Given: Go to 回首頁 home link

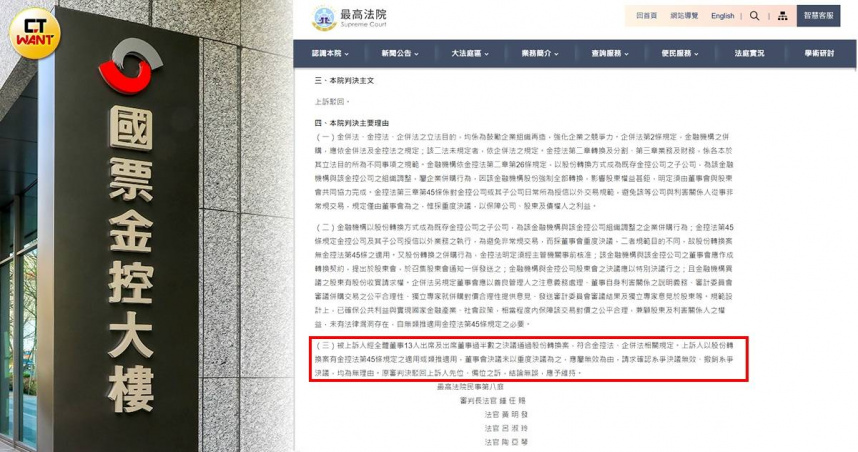Looking at the screenshot, I should 646,16.
